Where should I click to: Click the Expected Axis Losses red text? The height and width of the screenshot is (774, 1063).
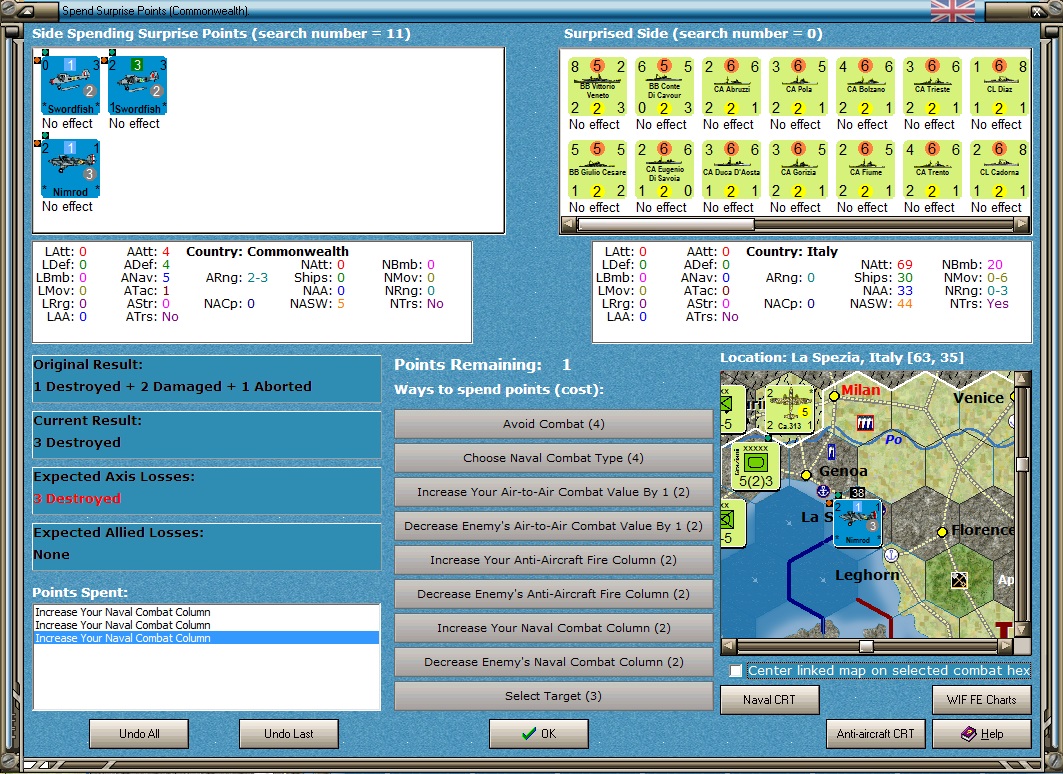coord(77,499)
